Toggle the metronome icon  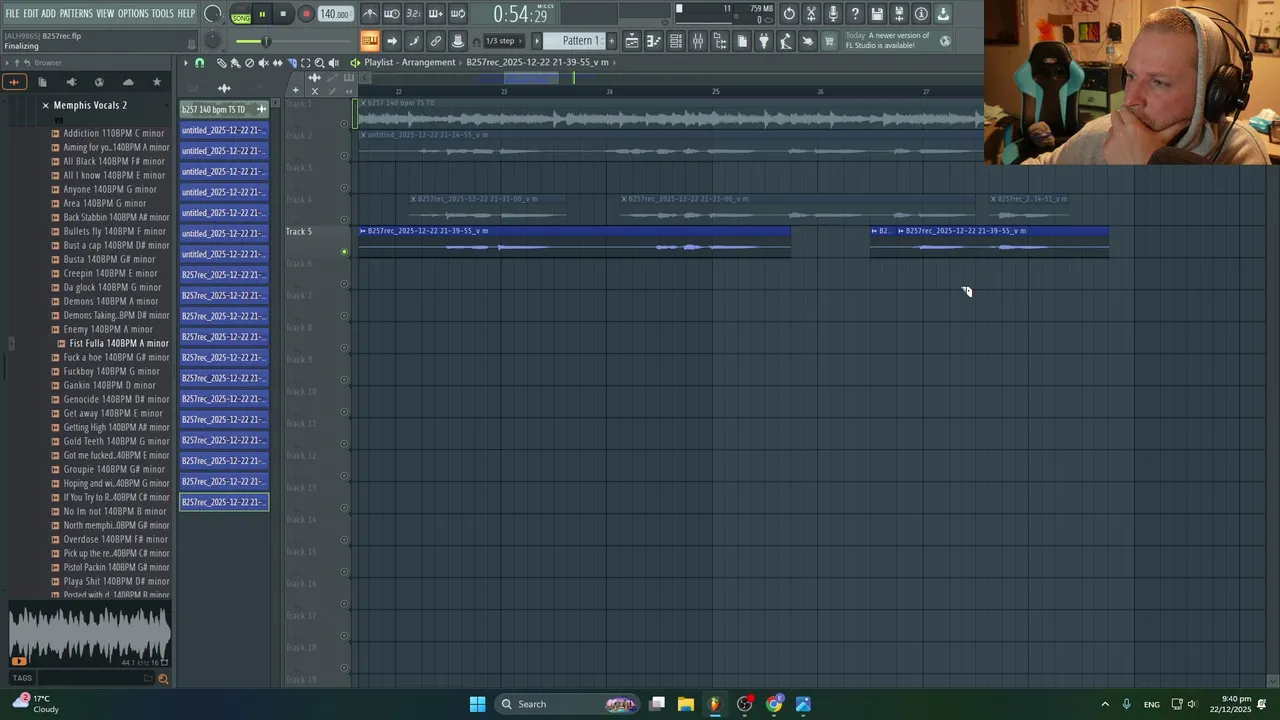click(x=370, y=14)
